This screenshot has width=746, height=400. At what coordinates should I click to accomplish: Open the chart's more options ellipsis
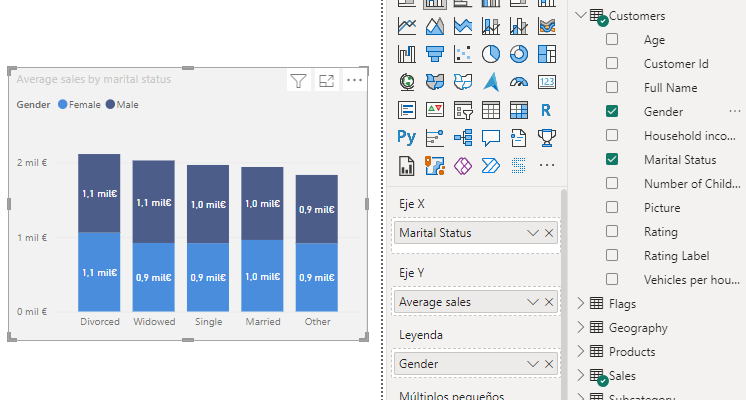point(354,81)
